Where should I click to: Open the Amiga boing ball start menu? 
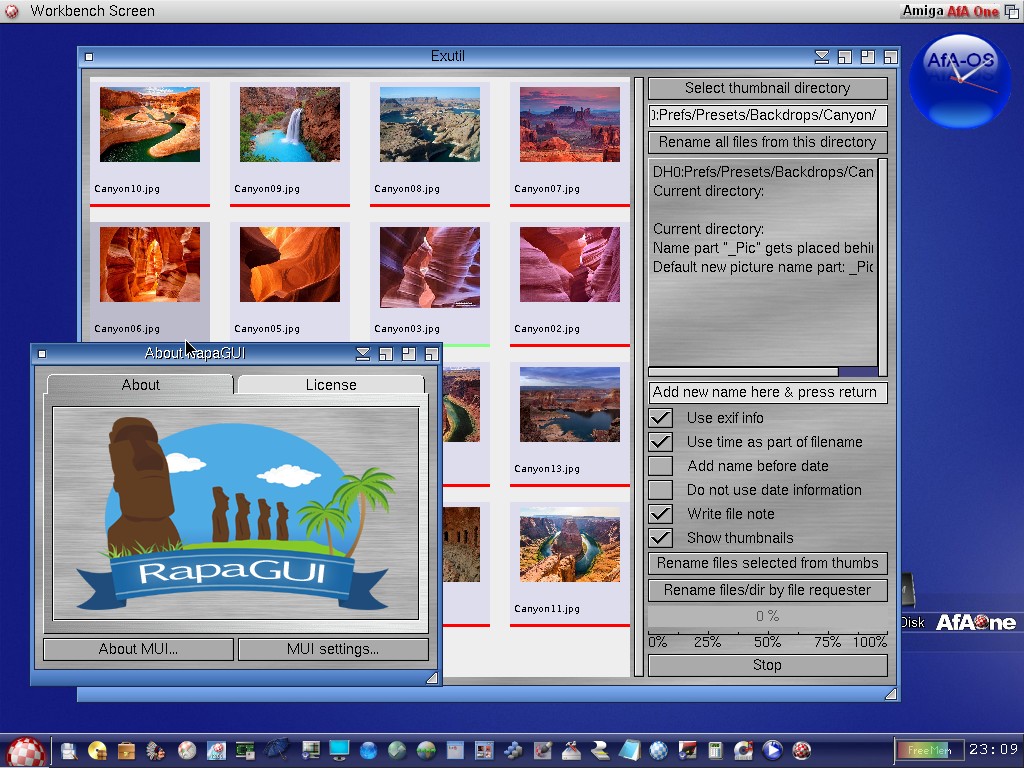pos(26,750)
